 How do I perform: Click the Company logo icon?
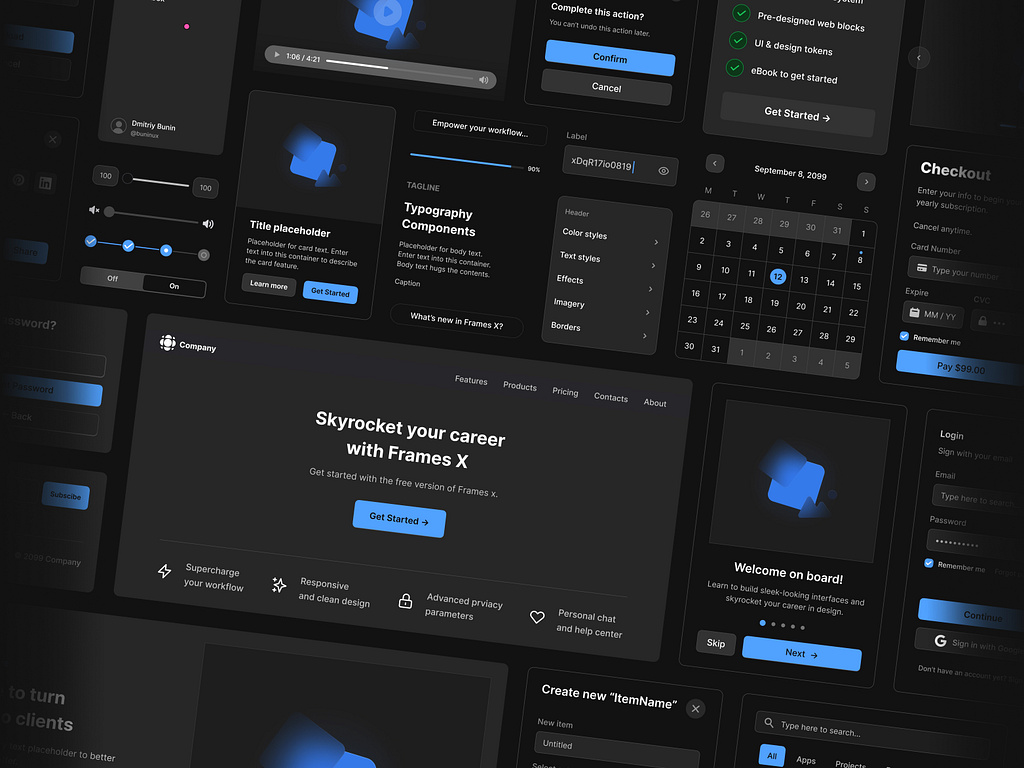[166, 343]
